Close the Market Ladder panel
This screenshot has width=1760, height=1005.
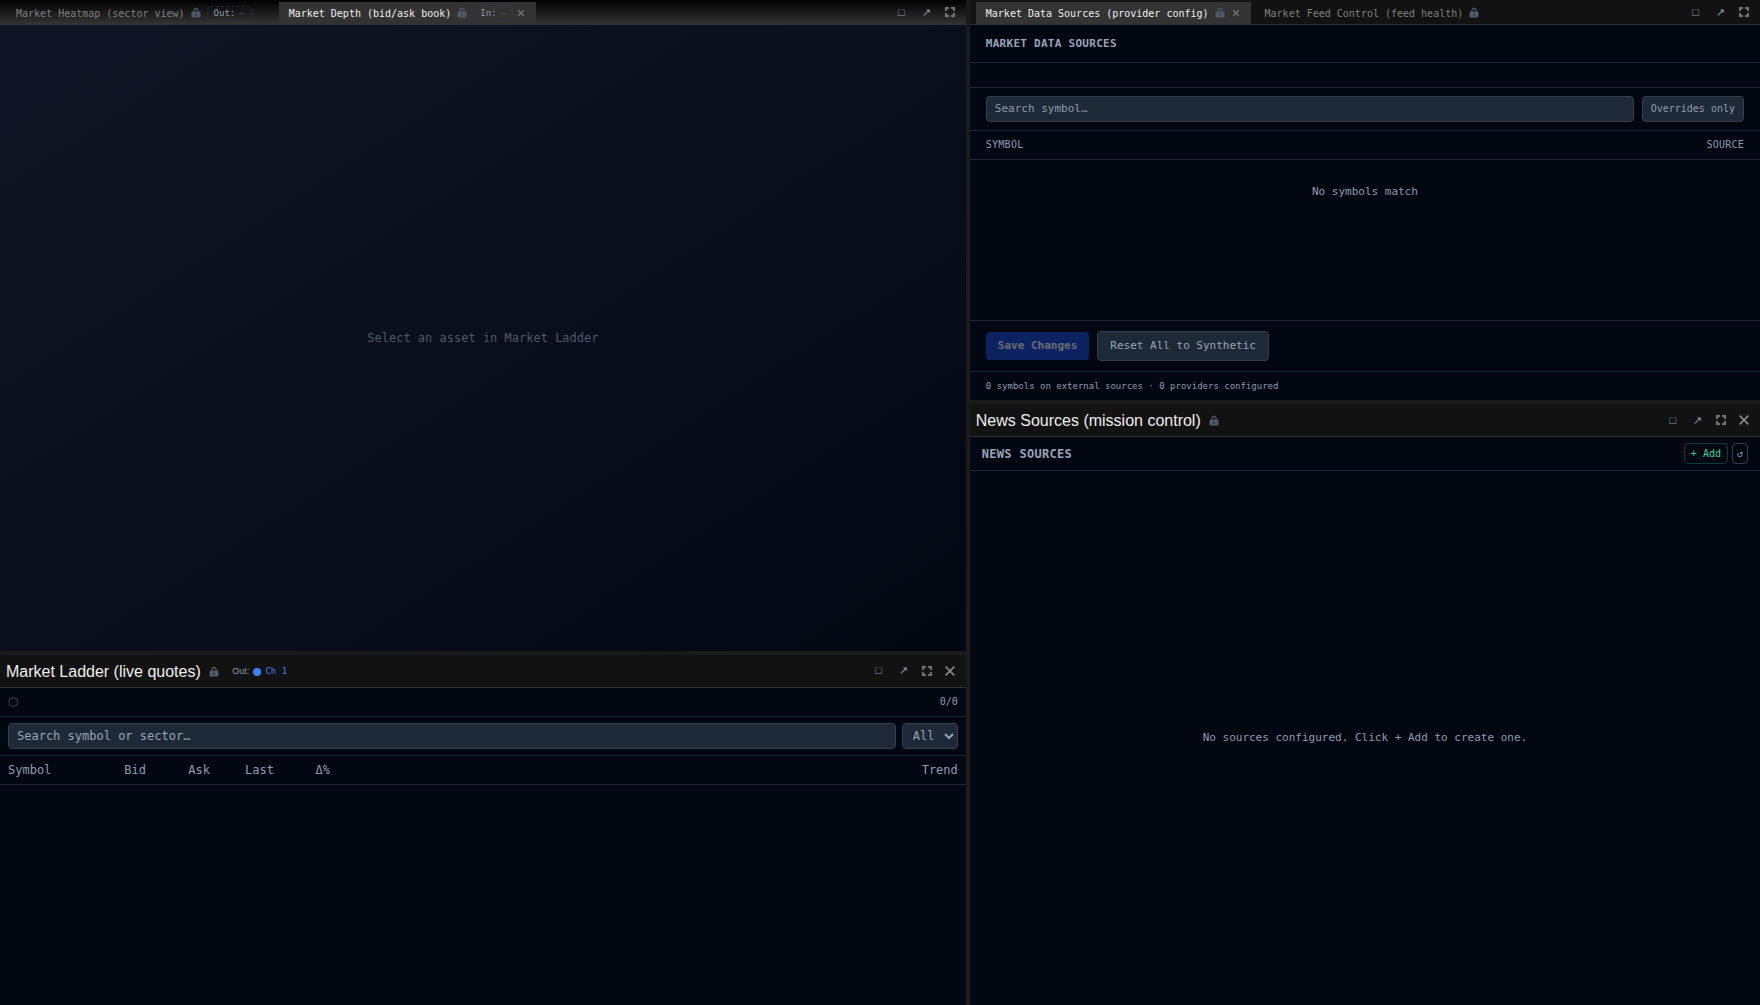[950, 671]
